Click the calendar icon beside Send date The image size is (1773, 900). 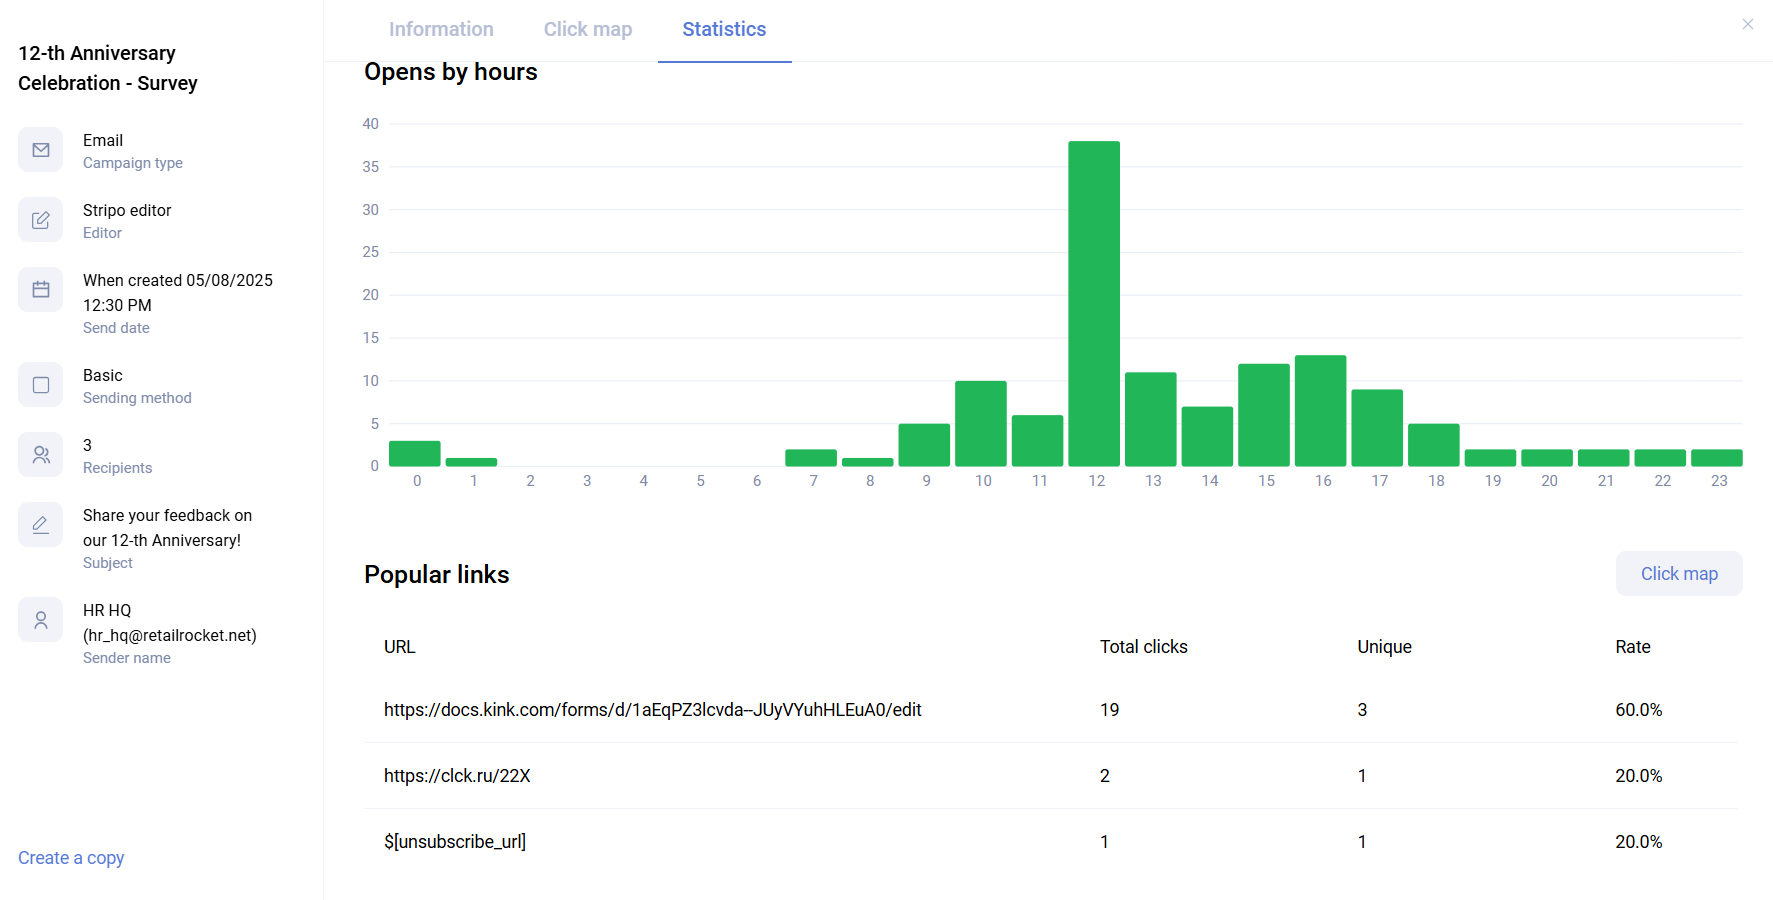pos(41,290)
